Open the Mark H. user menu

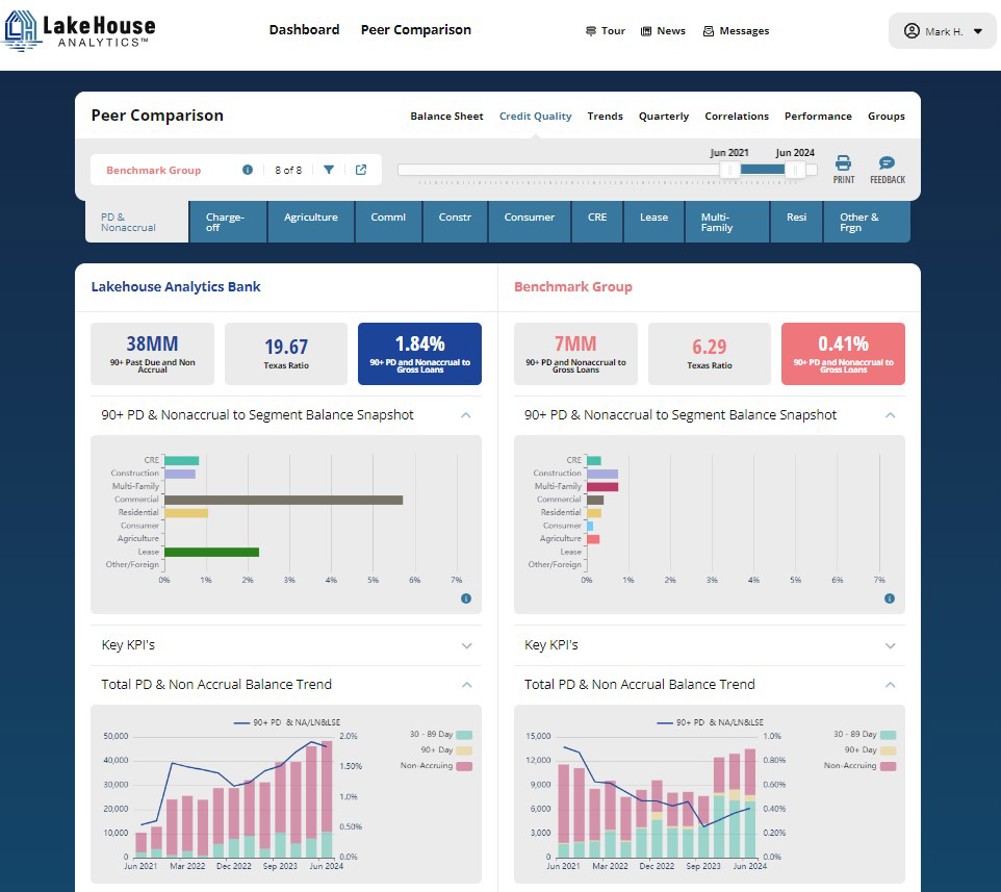[942, 31]
